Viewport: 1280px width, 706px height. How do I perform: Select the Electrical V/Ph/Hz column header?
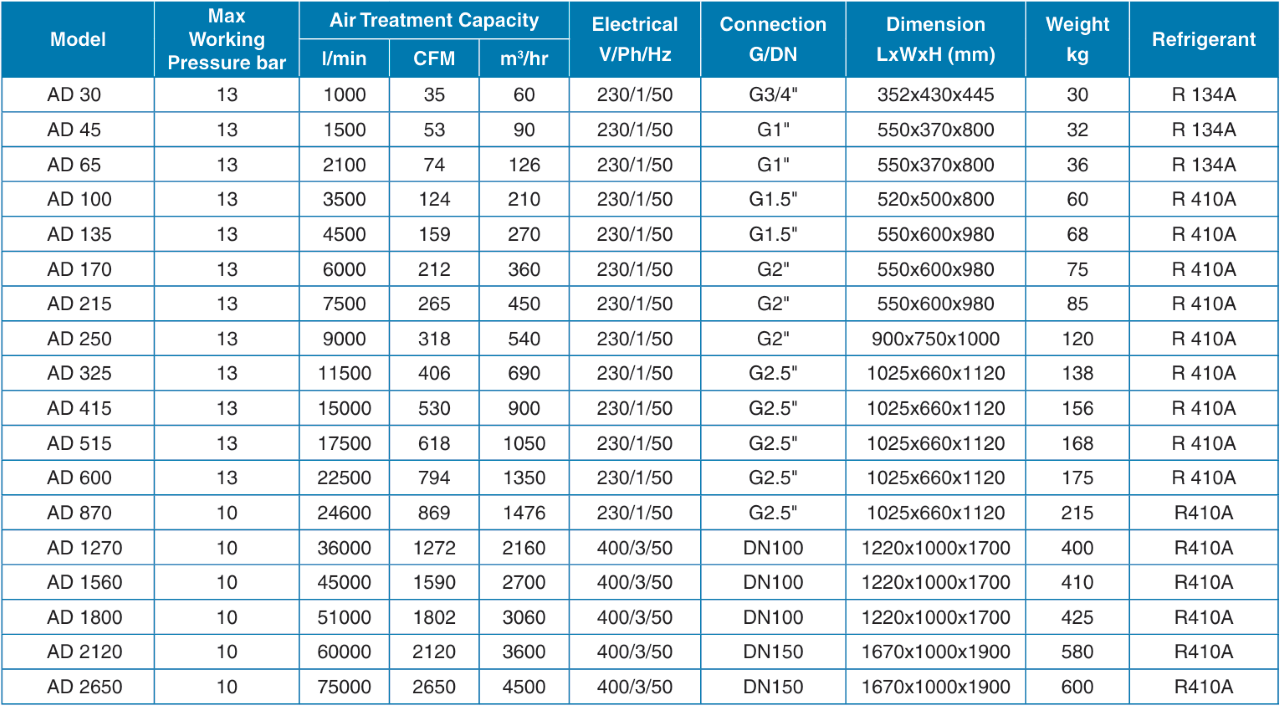point(634,40)
